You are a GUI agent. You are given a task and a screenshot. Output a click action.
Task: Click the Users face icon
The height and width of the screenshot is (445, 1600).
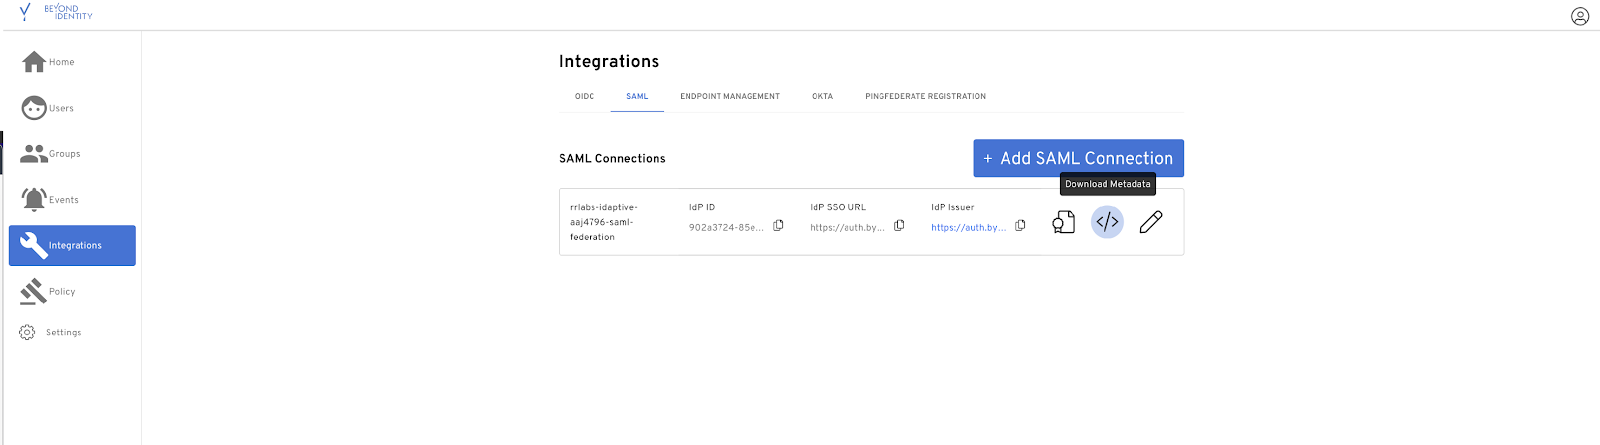click(34, 108)
